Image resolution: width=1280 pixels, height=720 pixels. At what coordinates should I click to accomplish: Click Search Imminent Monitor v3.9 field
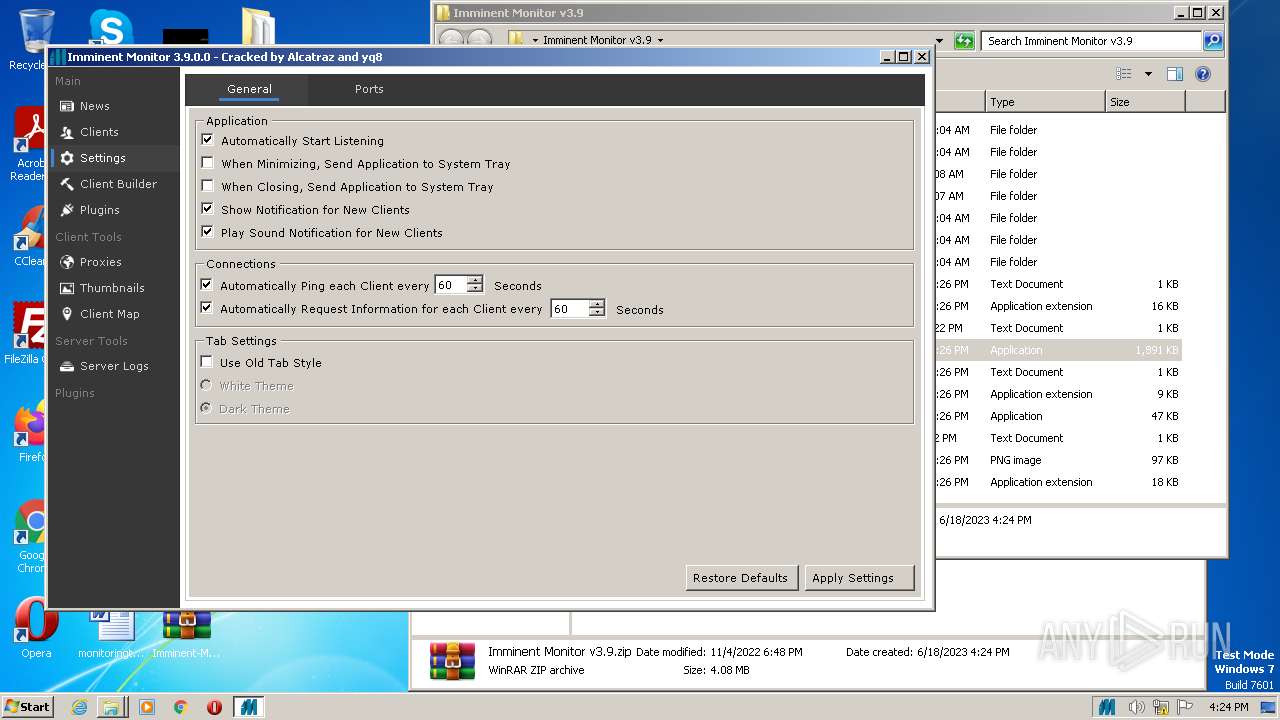1091,41
